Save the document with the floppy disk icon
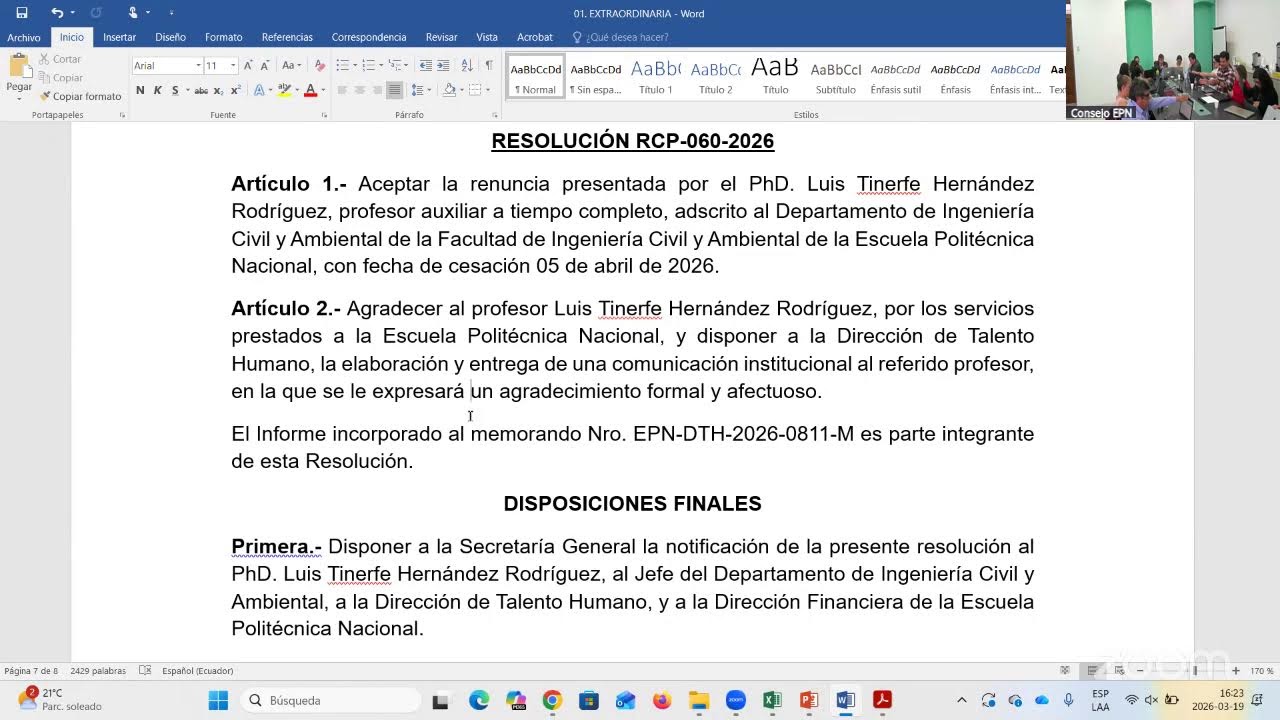The image size is (1280, 720). pyautogui.click(x=22, y=13)
